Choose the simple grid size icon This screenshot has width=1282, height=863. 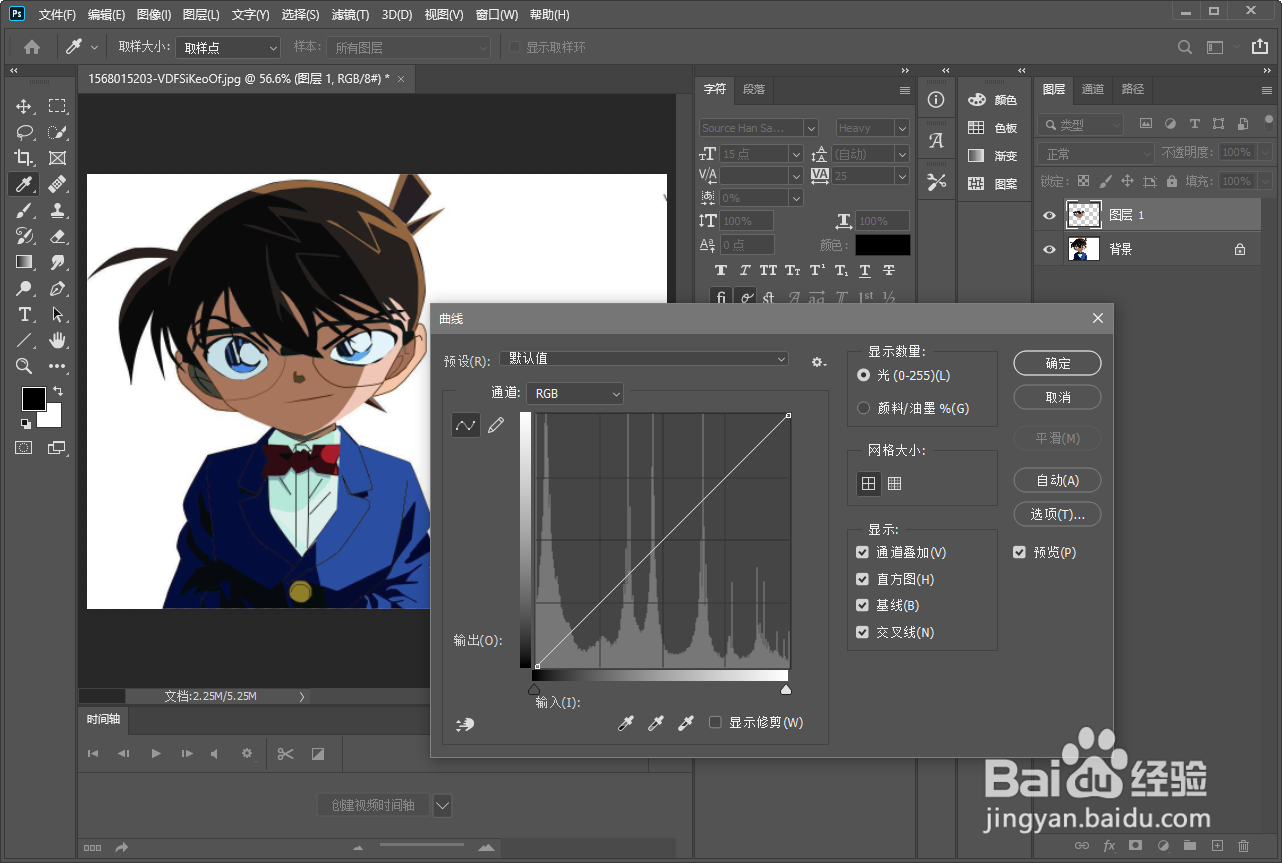click(868, 483)
